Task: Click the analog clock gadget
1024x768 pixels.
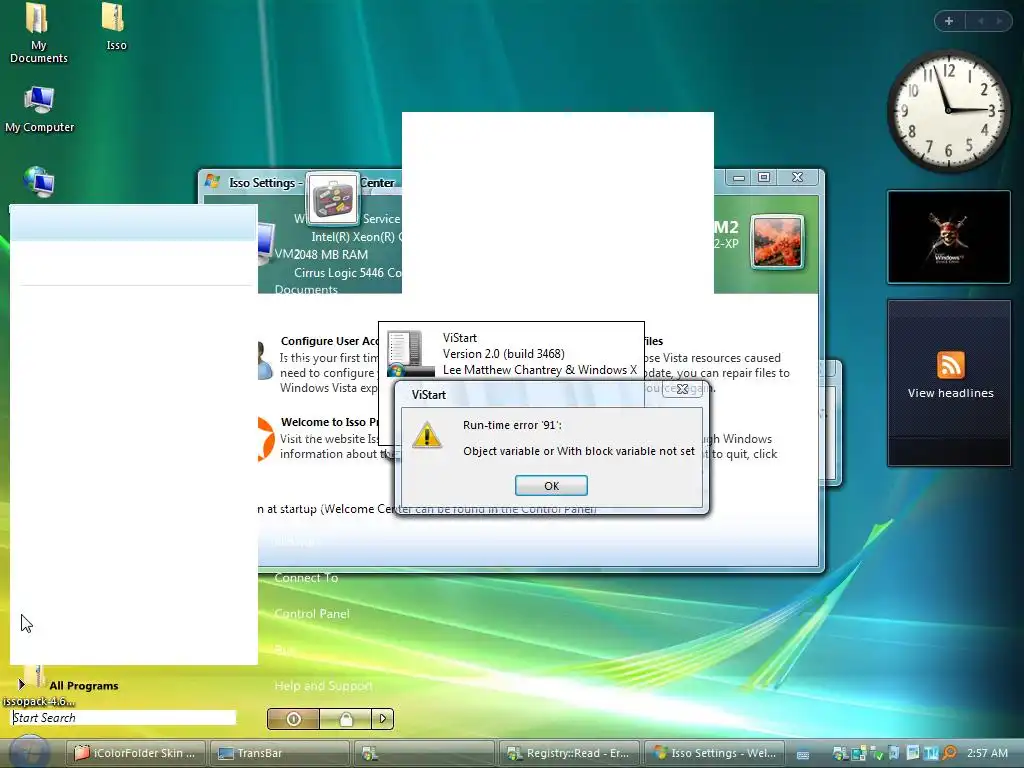Action: [x=948, y=111]
